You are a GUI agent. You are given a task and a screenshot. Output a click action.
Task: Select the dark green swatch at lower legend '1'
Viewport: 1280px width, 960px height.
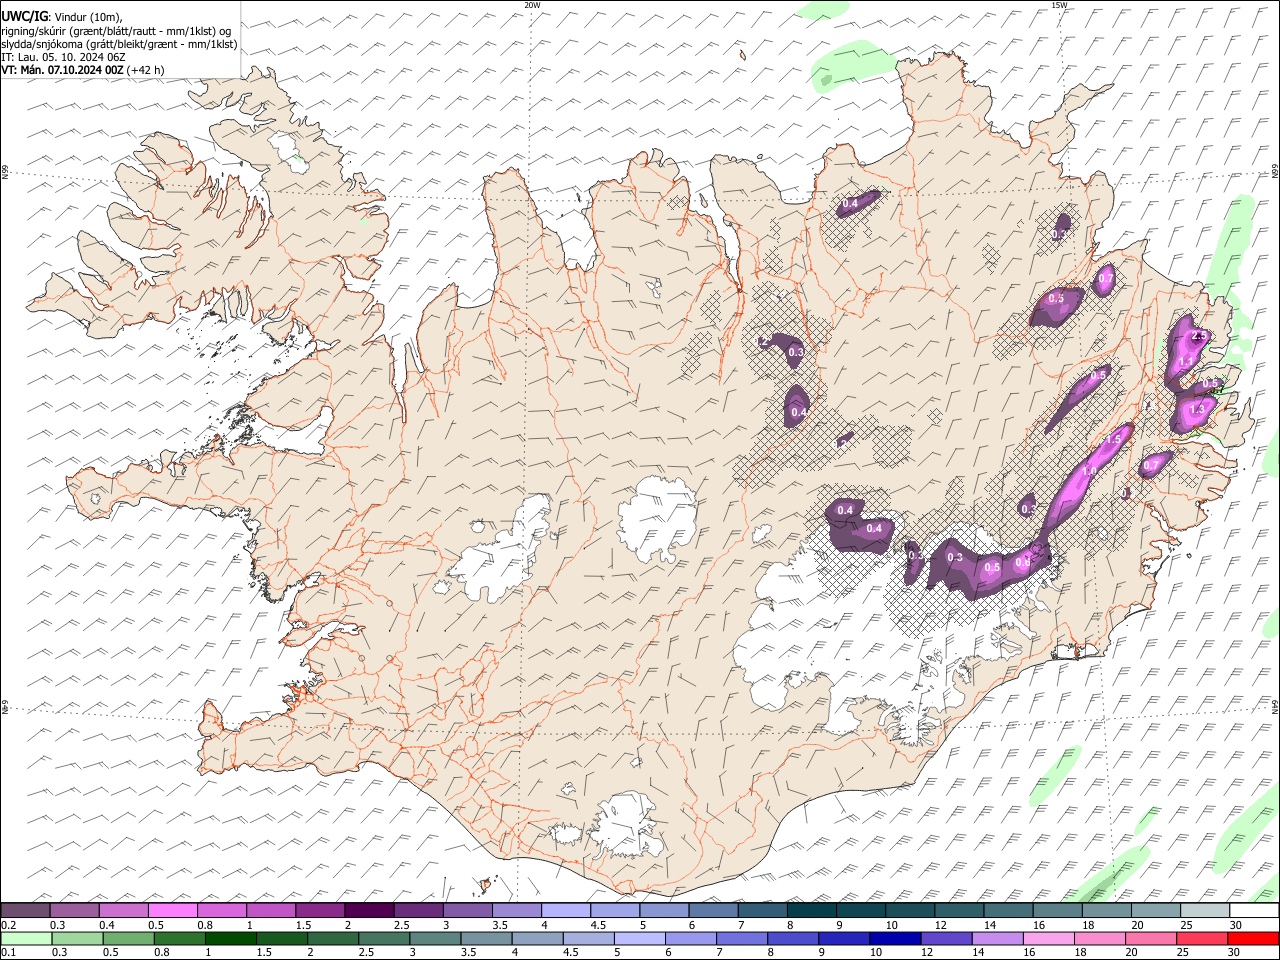230,938
